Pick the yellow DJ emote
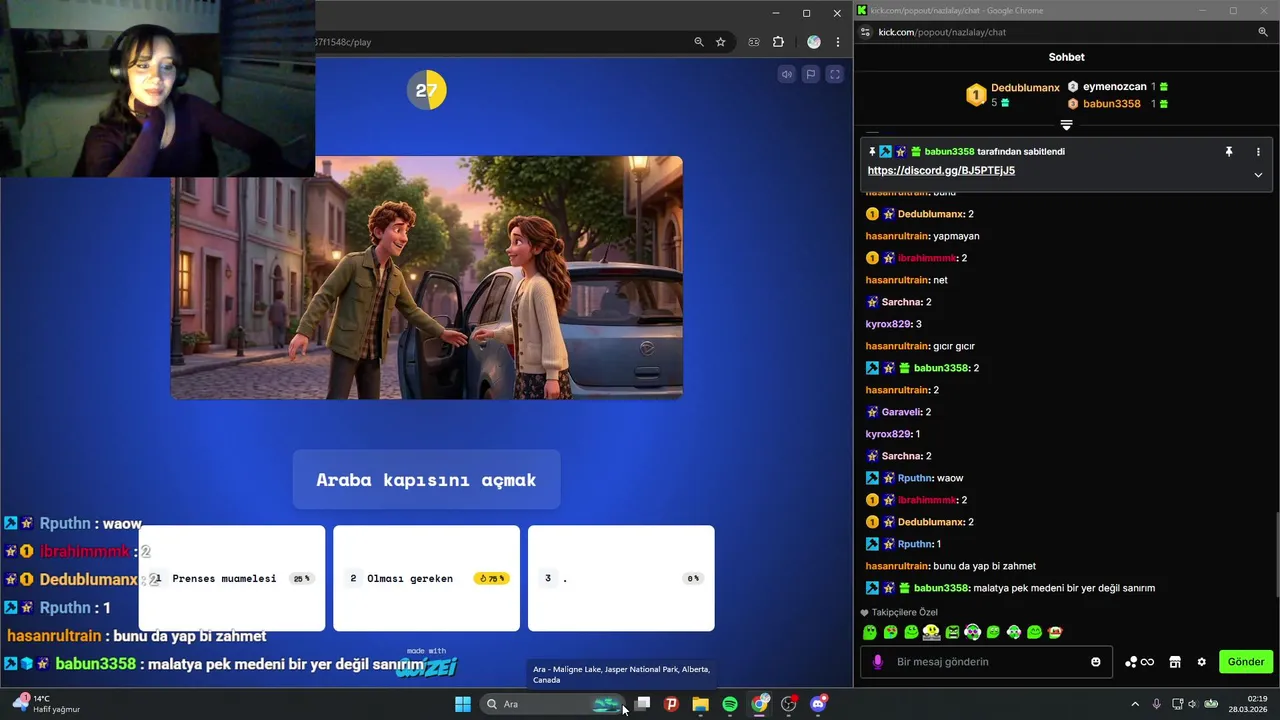1280x720 pixels. 931,632
